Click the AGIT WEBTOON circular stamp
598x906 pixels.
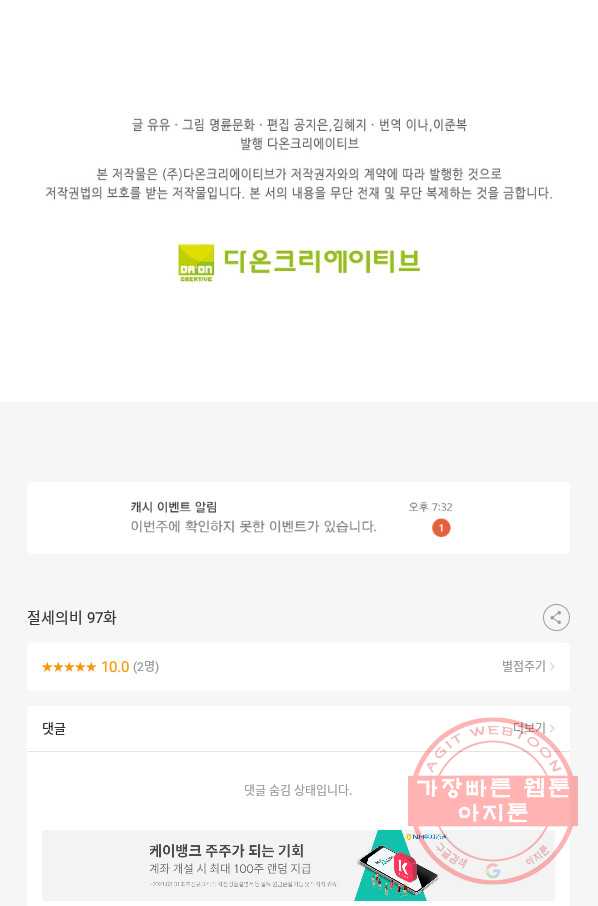pyautogui.click(x=494, y=800)
